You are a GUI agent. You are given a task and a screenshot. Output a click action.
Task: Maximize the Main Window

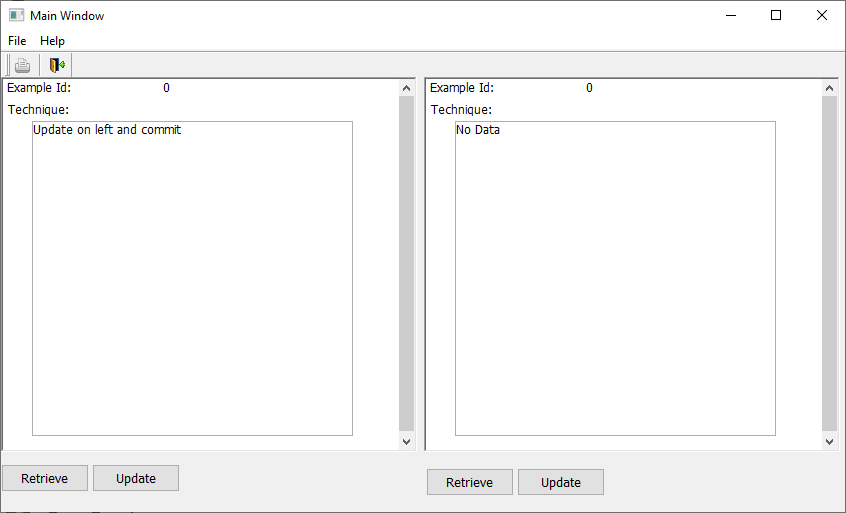pyautogui.click(x=776, y=15)
